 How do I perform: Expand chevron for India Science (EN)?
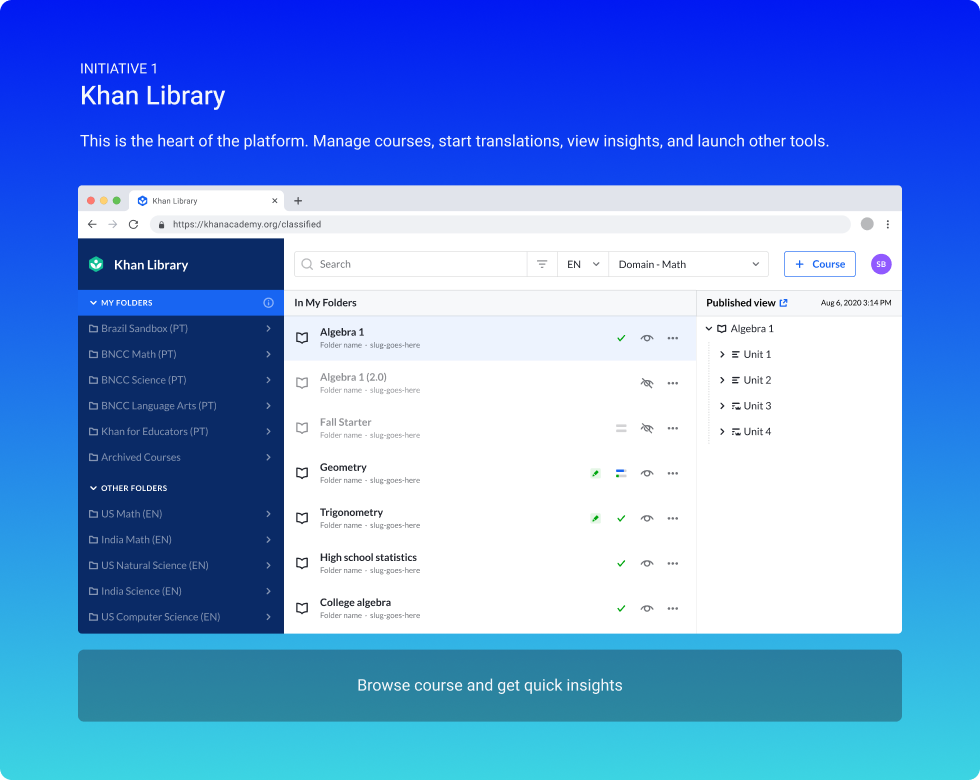(x=269, y=591)
